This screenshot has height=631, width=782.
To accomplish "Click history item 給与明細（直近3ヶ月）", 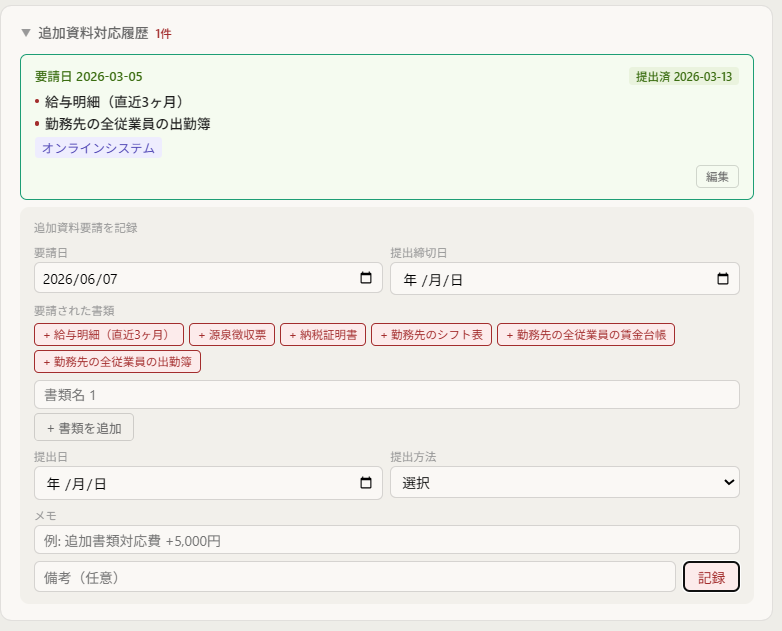I will click(114, 102).
